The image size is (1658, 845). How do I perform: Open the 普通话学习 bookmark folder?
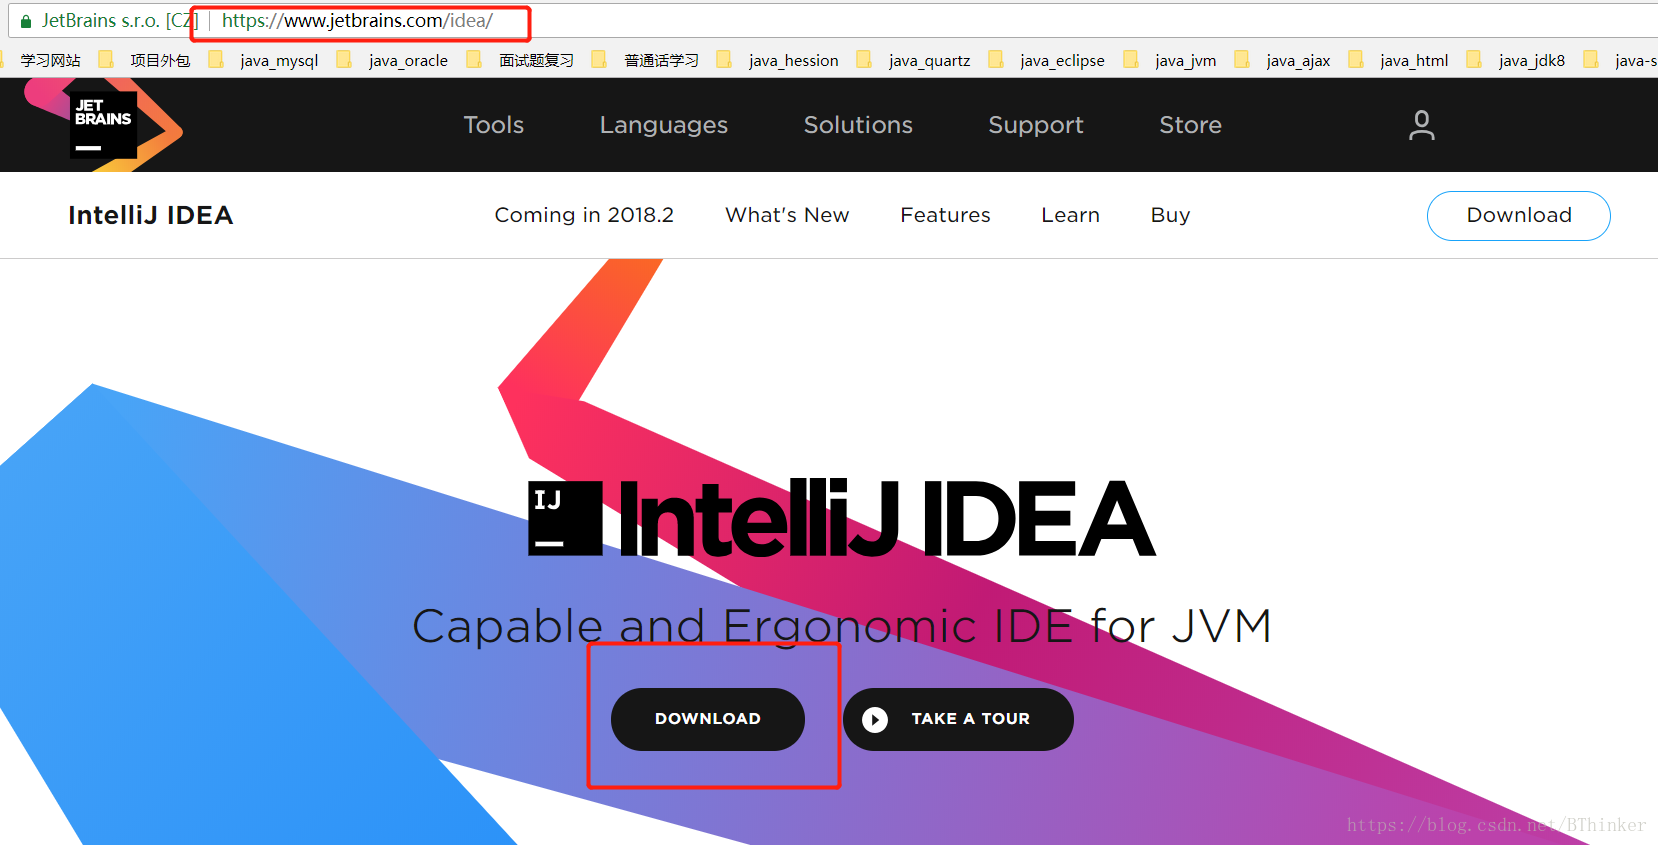646,60
